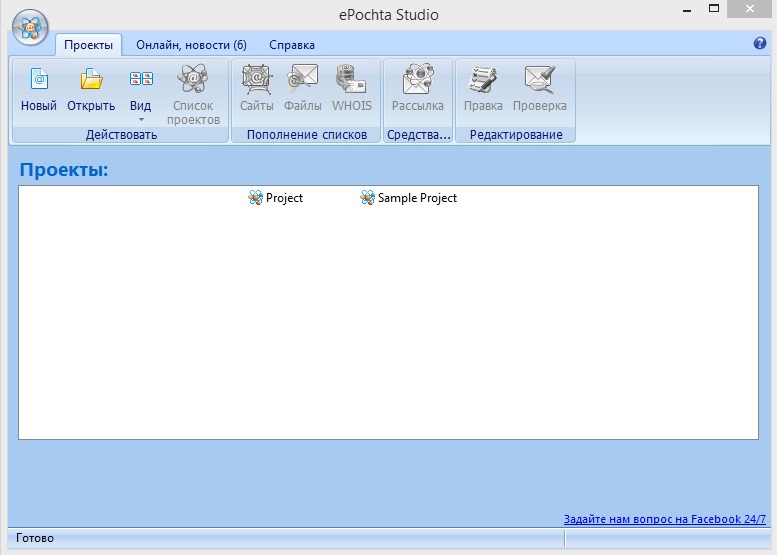Click the Готово status bar text
The height and width of the screenshot is (555, 777).
[35, 538]
